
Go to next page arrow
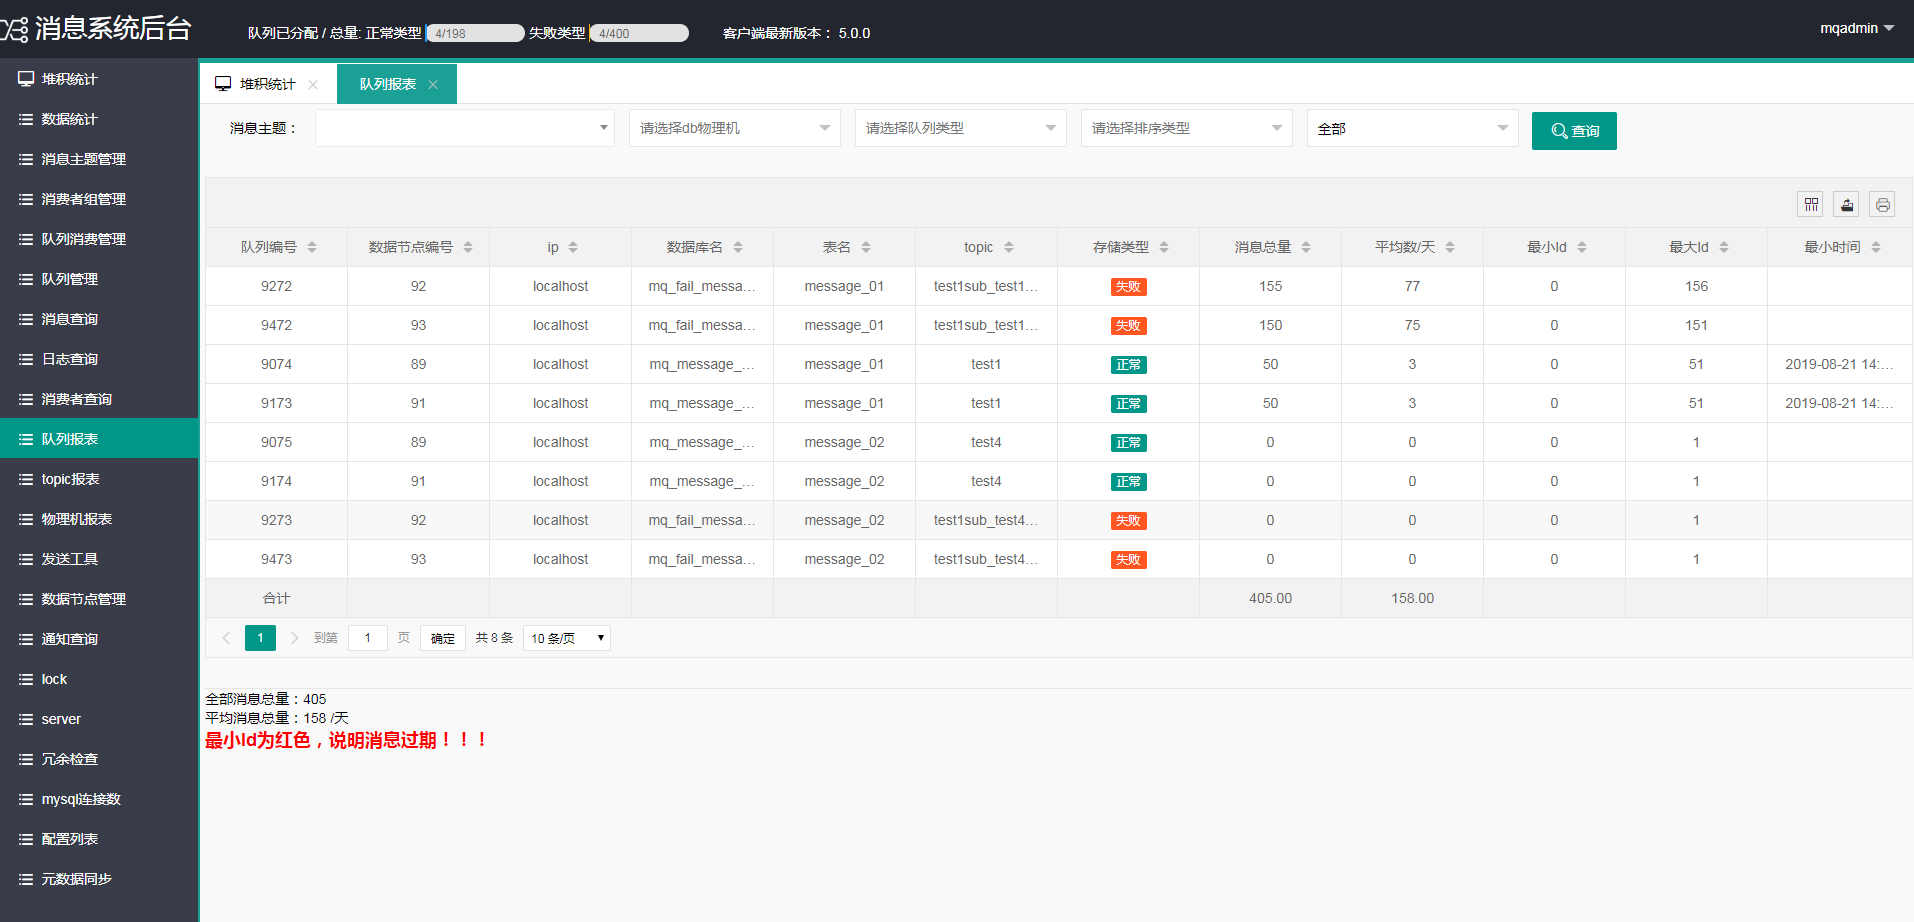(294, 638)
